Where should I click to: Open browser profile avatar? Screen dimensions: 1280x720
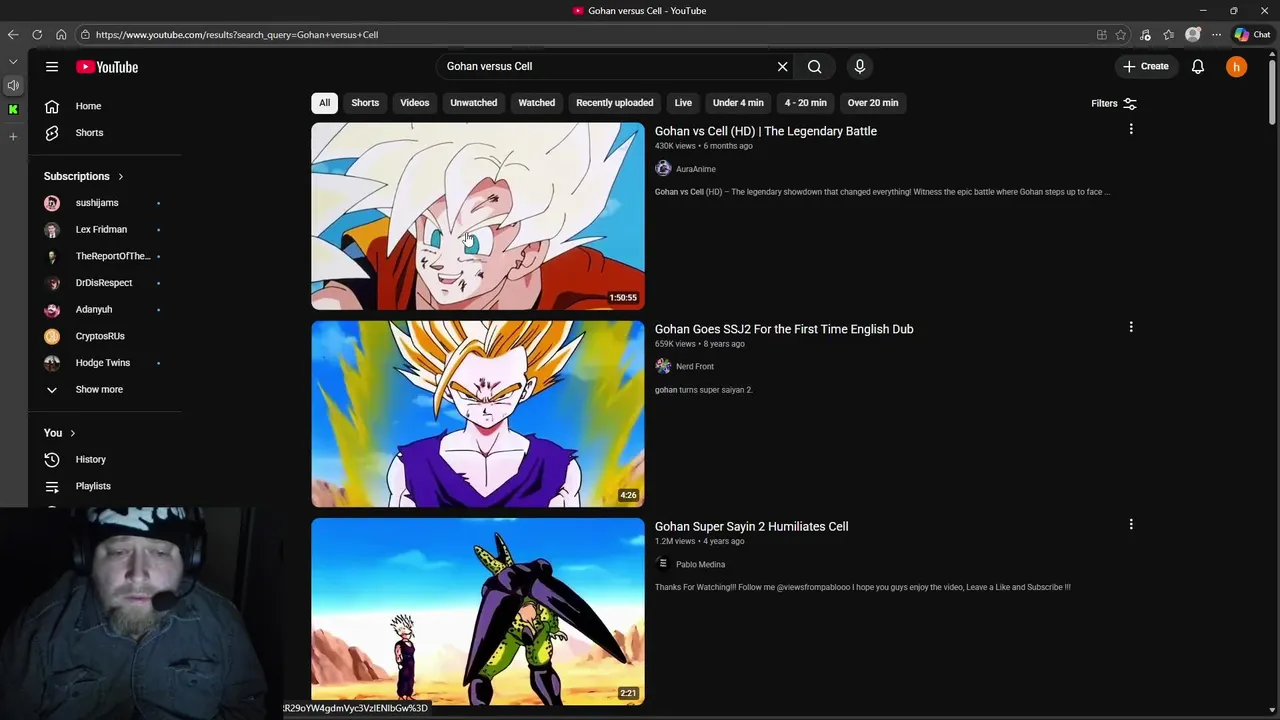click(x=1192, y=35)
